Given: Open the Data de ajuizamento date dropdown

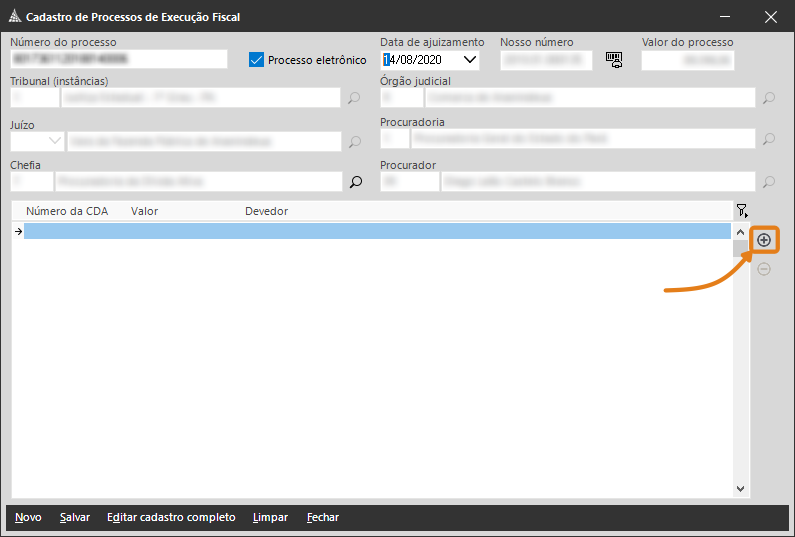Looking at the screenshot, I should [x=470, y=60].
